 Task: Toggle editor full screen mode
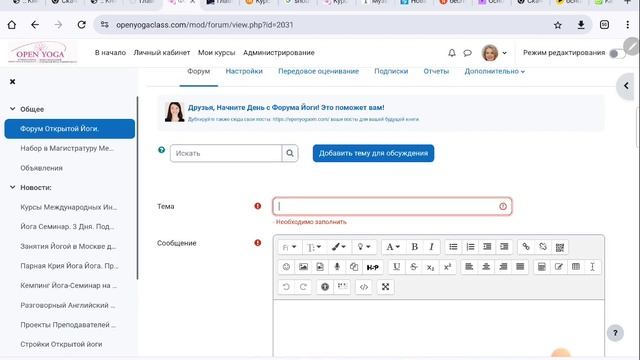click(x=385, y=287)
